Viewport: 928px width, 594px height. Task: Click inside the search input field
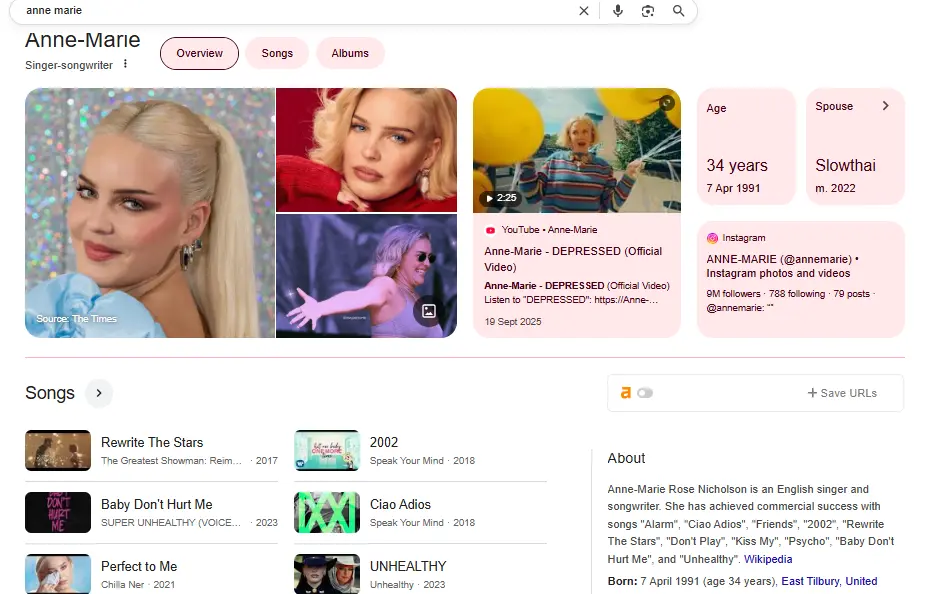click(x=300, y=11)
